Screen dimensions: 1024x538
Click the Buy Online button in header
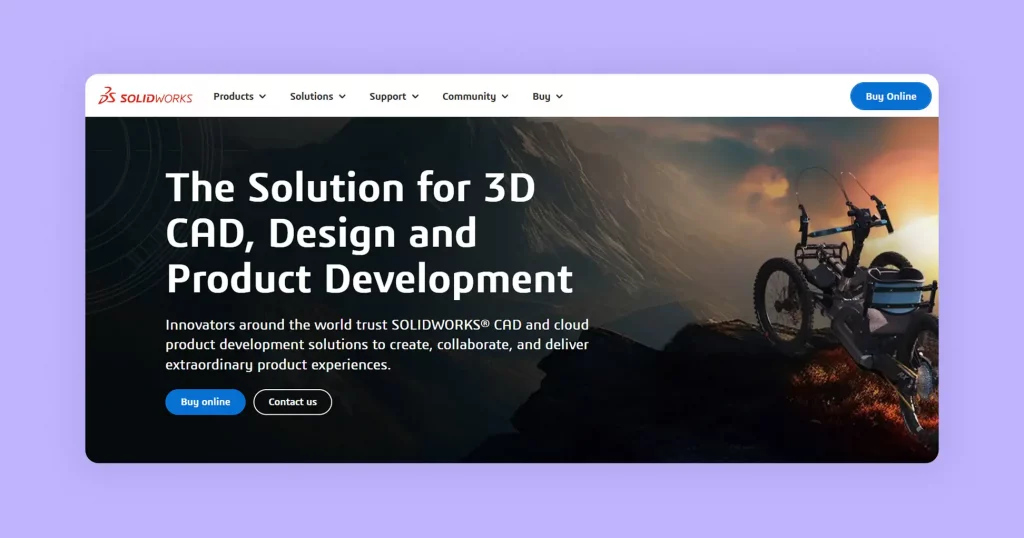point(890,96)
